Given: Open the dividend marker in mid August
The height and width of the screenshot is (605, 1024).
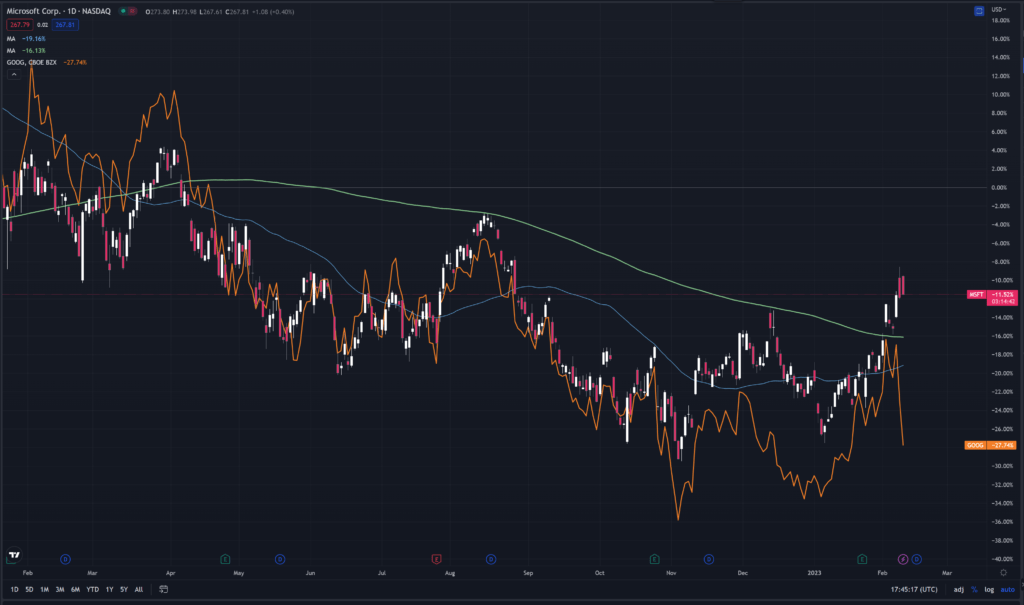Looking at the screenshot, I should pos(491,559).
